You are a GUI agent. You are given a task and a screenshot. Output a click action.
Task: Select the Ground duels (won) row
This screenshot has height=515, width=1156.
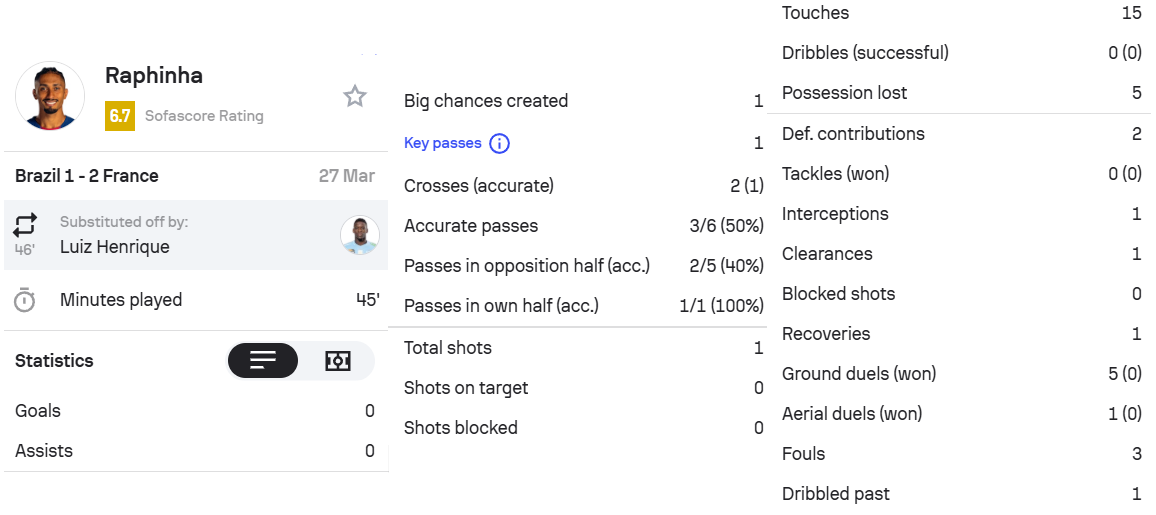961,374
